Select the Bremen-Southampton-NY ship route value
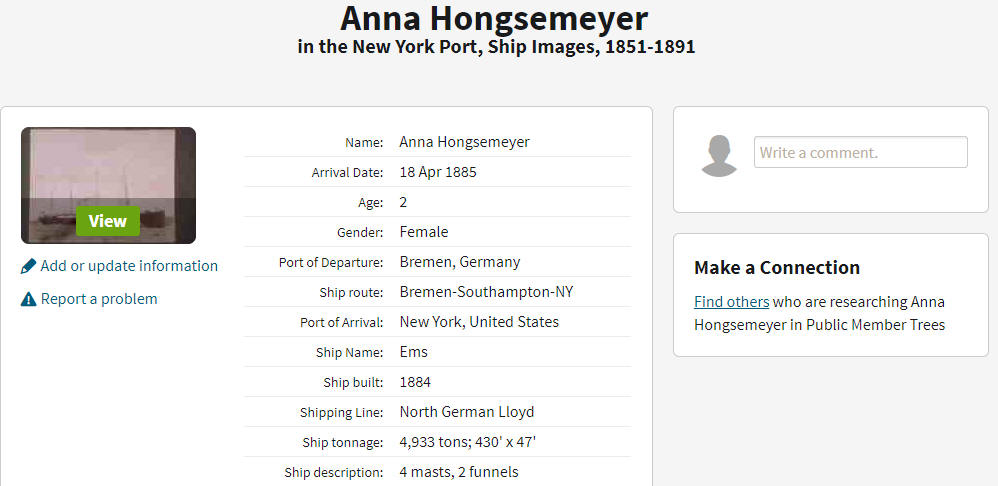This screenshot has width=998, height=486. (486, 292)
